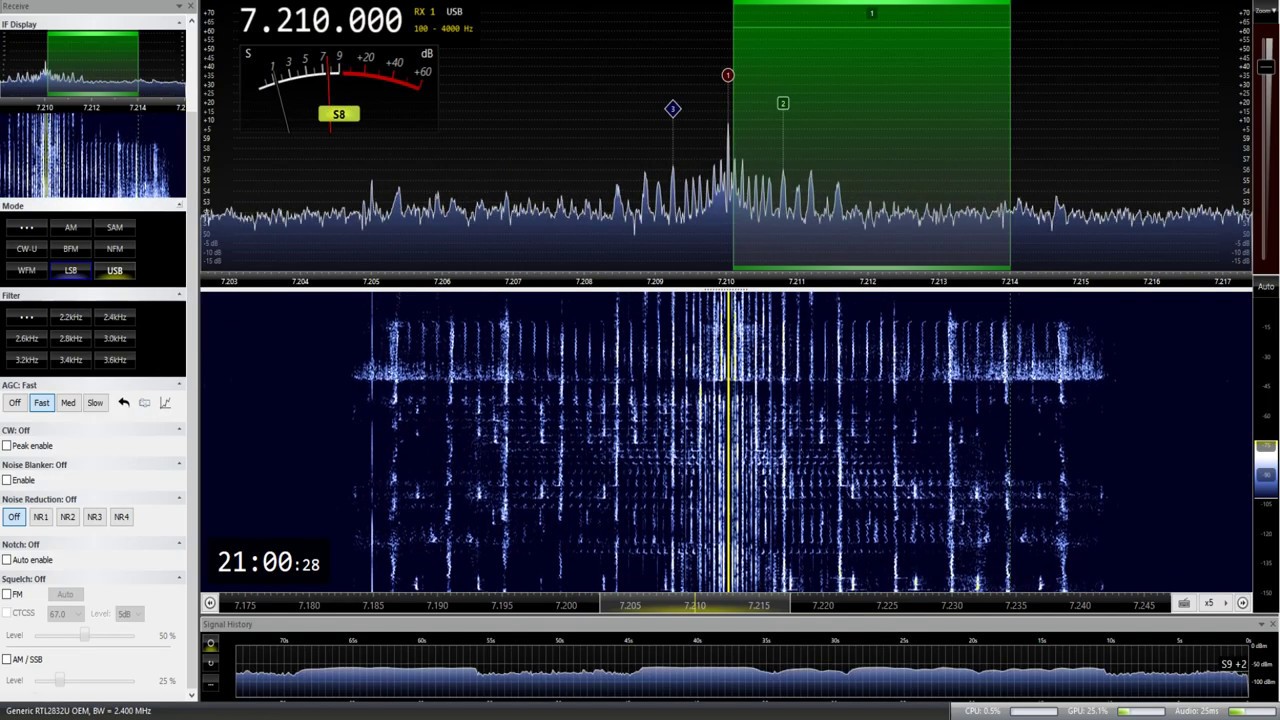Open Signal History panel dropdown arrow
1280x720 pixels.
coord(1262,624)
